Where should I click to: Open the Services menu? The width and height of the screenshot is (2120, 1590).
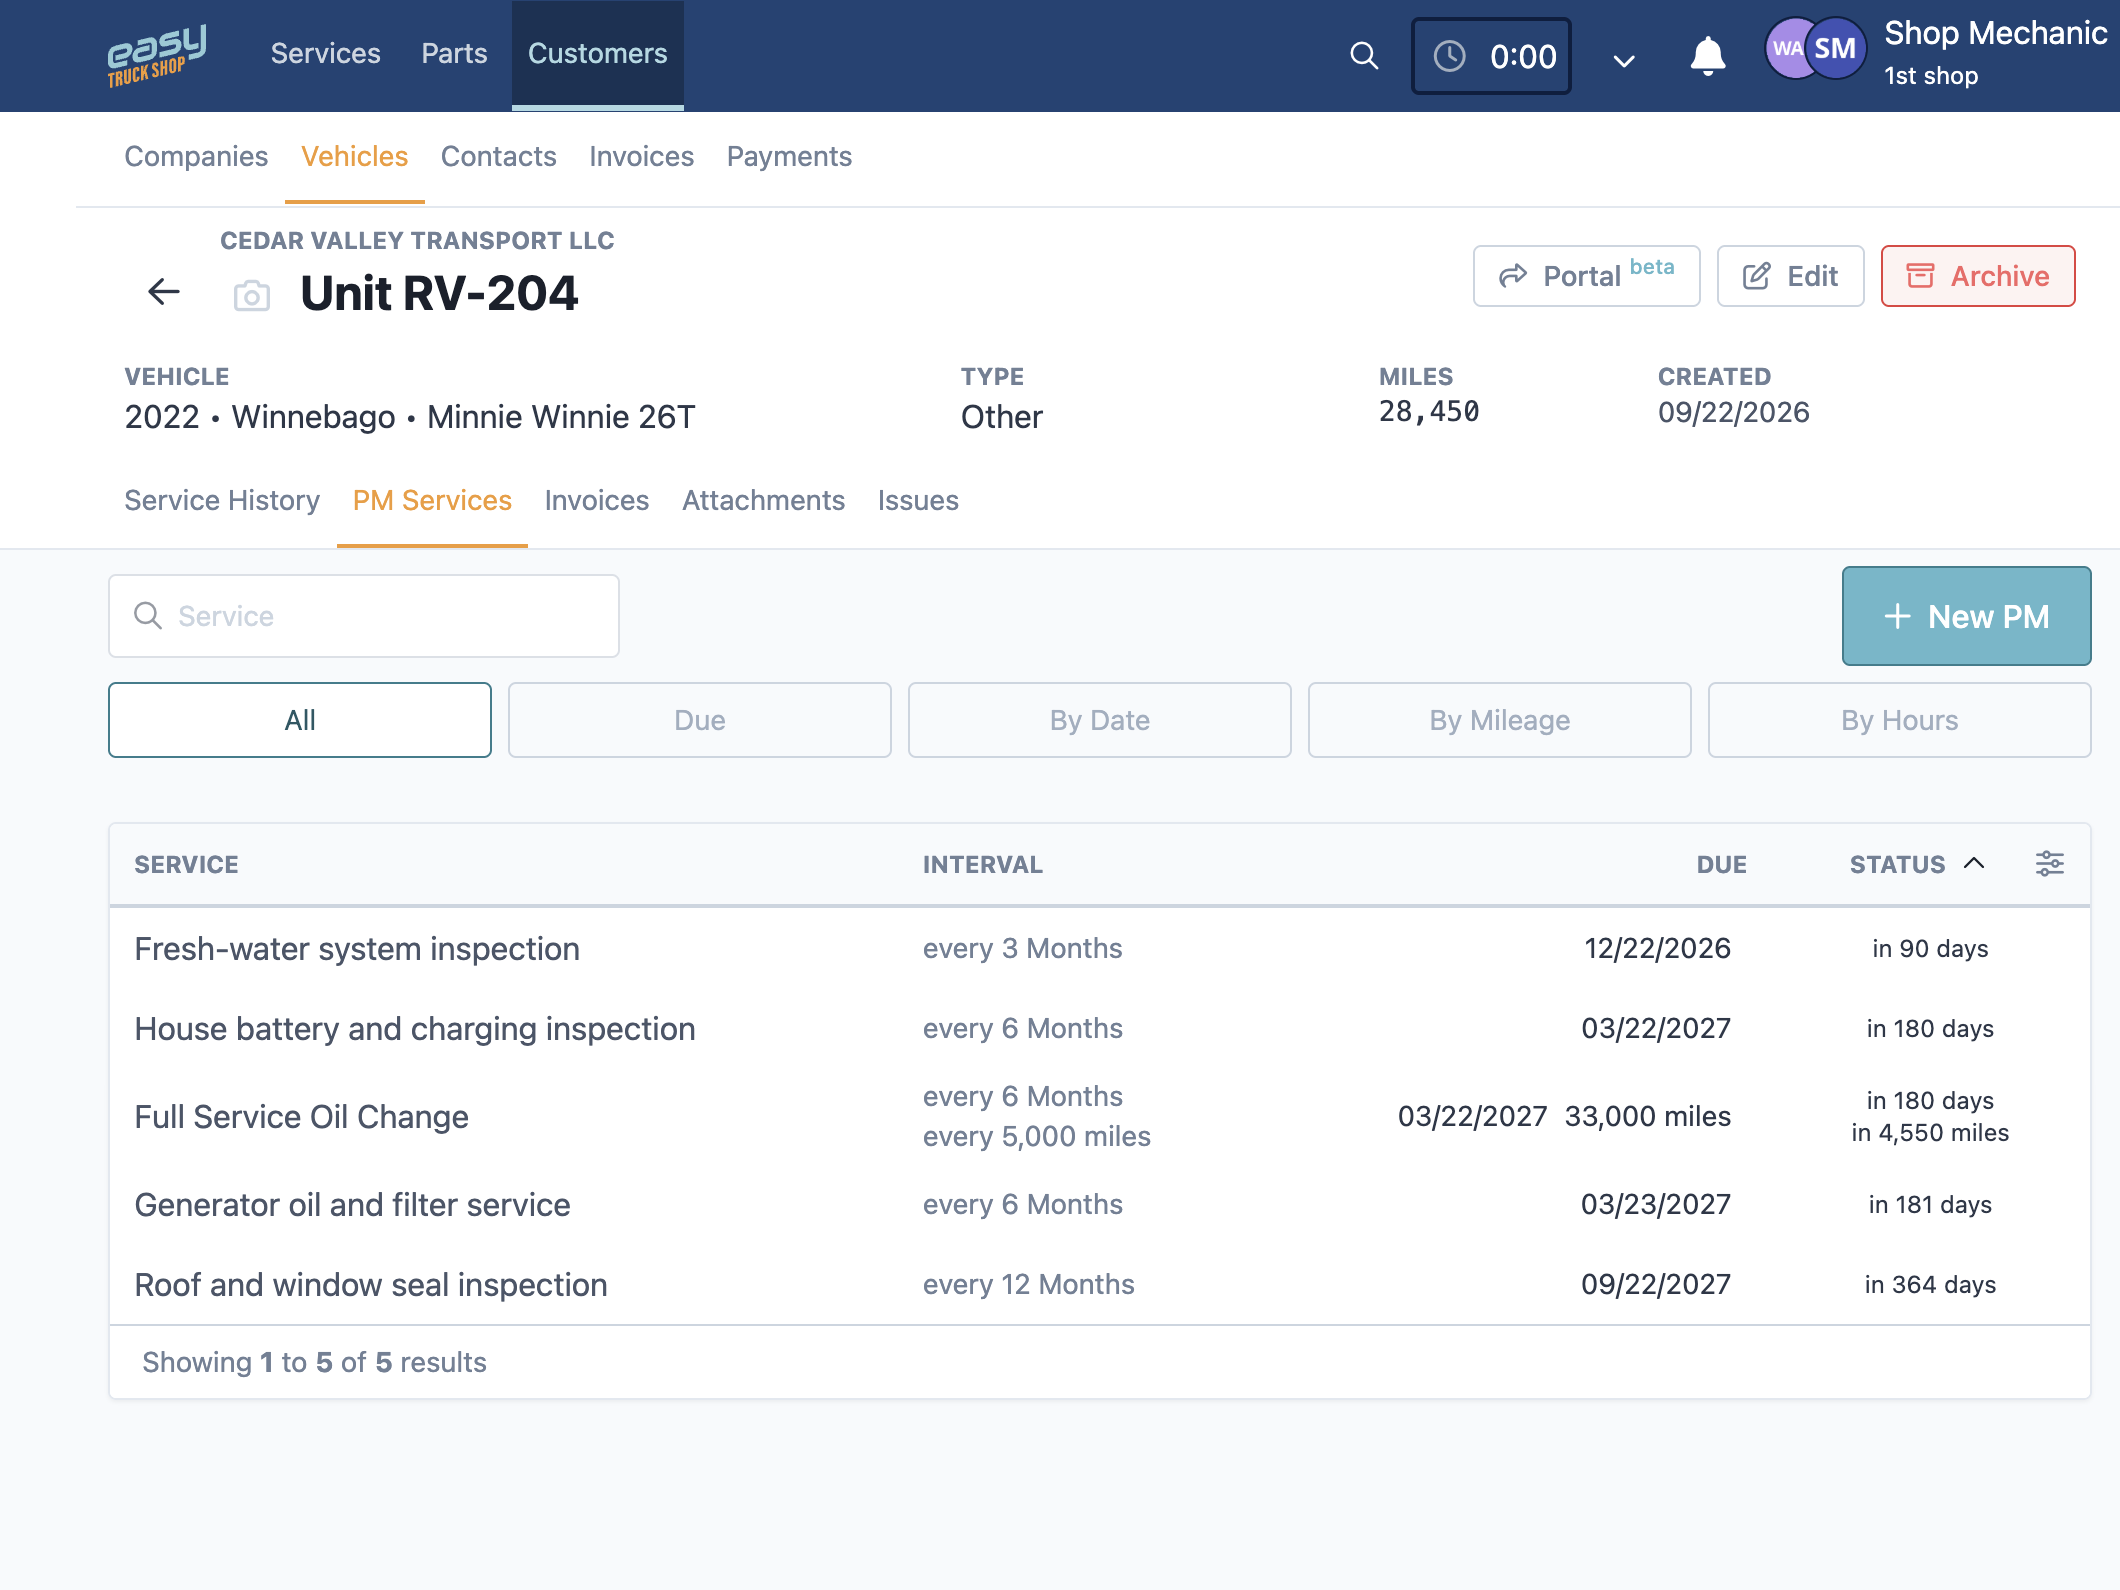(326, 54)
